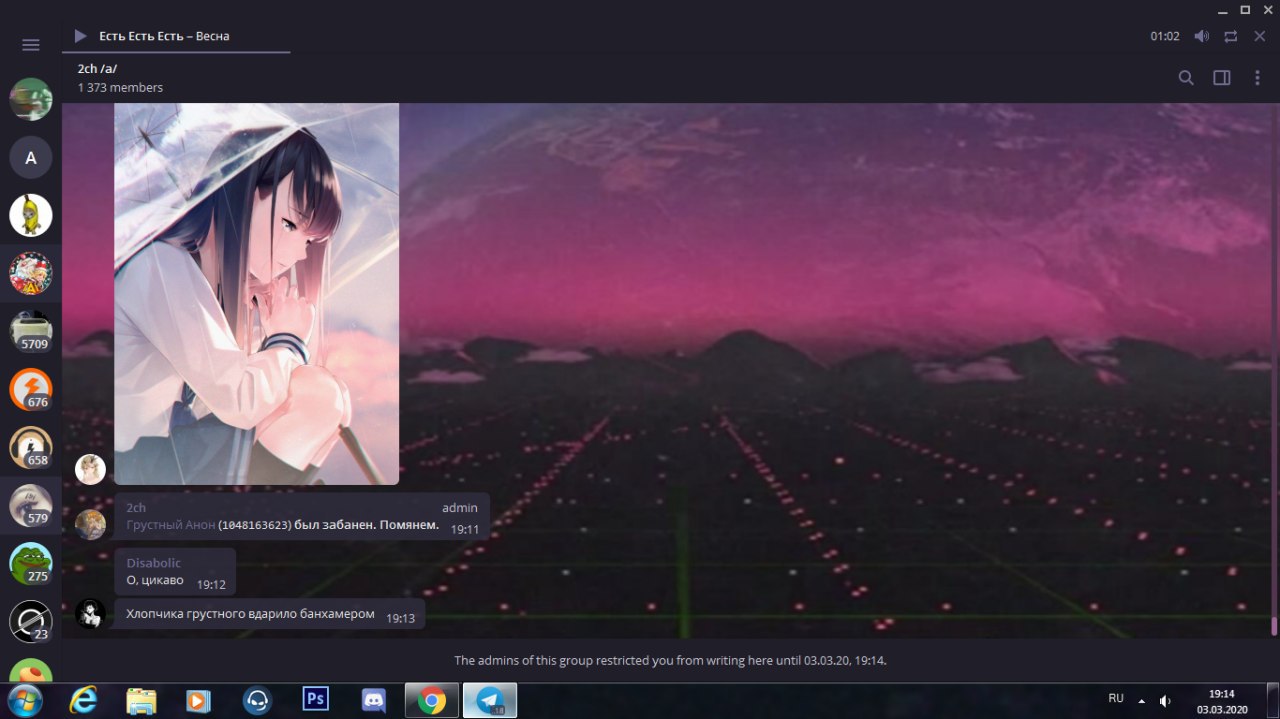Open the Windows Start menu
Image resolution: width=1280 pixels, height=719 pixels.
pyautogui.click(x=24, y=700)
